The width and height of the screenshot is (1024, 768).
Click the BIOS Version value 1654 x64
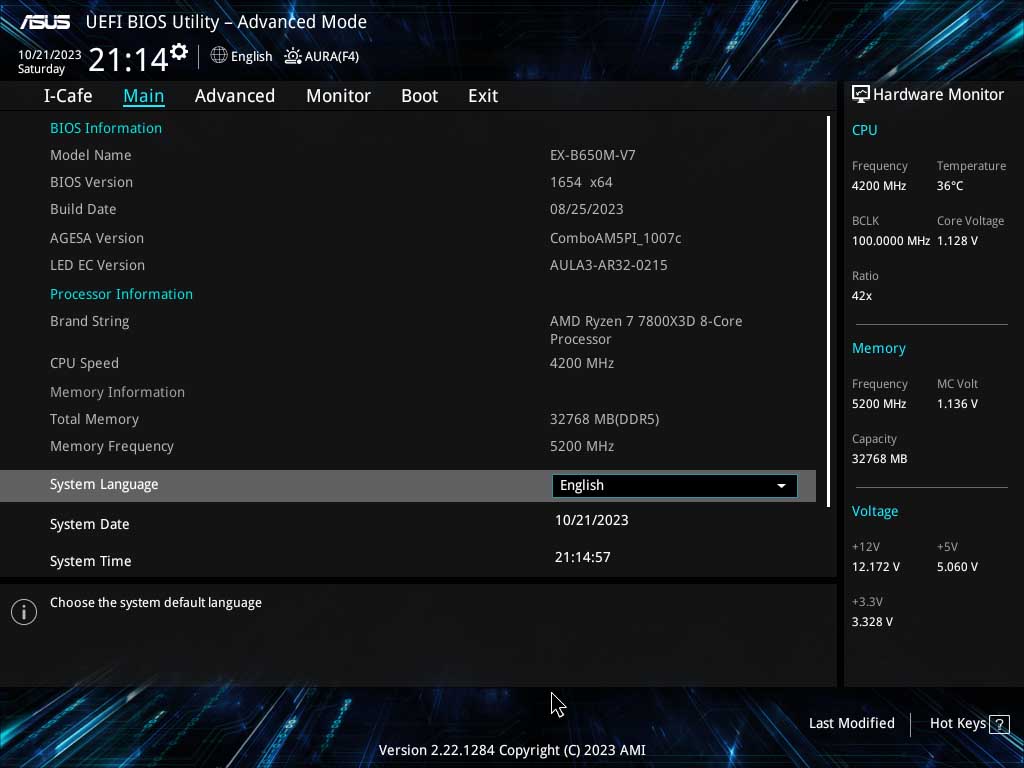click(581, 182)
